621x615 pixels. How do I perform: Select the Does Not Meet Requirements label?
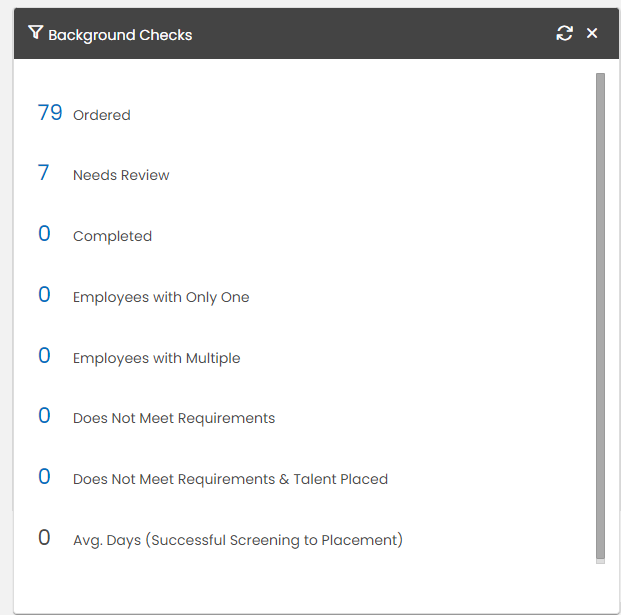click(174, 419)
